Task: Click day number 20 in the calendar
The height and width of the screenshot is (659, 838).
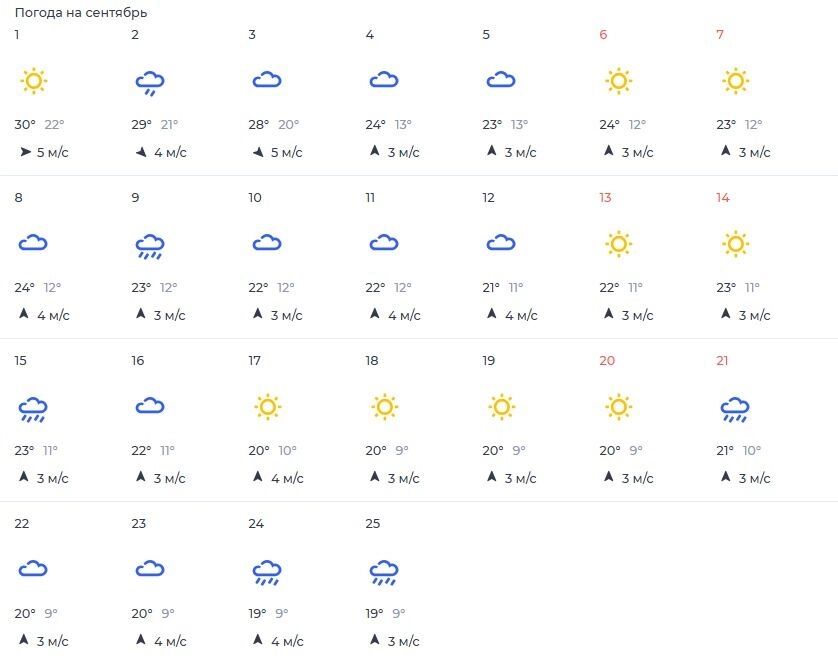Action: click(607, 361)
